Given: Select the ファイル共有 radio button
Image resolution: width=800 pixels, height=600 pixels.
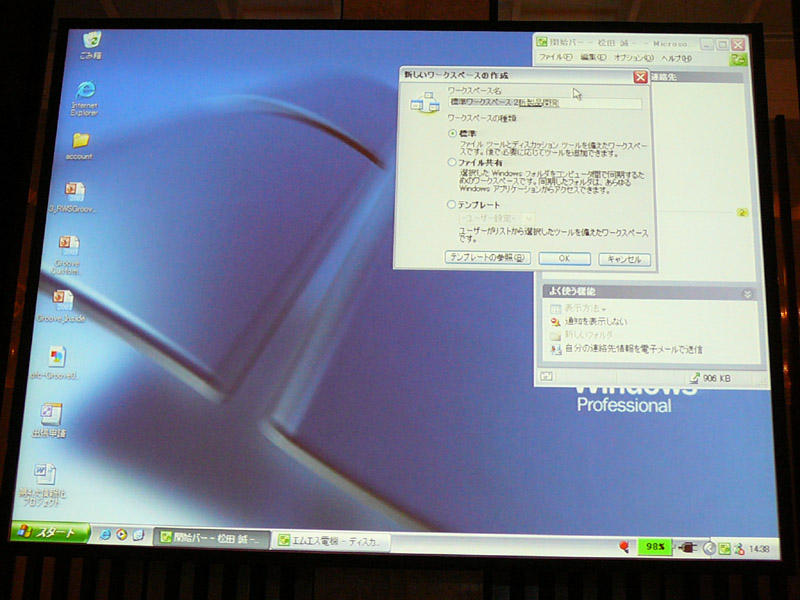Looking at the screenshot, I should pos(452,163).
